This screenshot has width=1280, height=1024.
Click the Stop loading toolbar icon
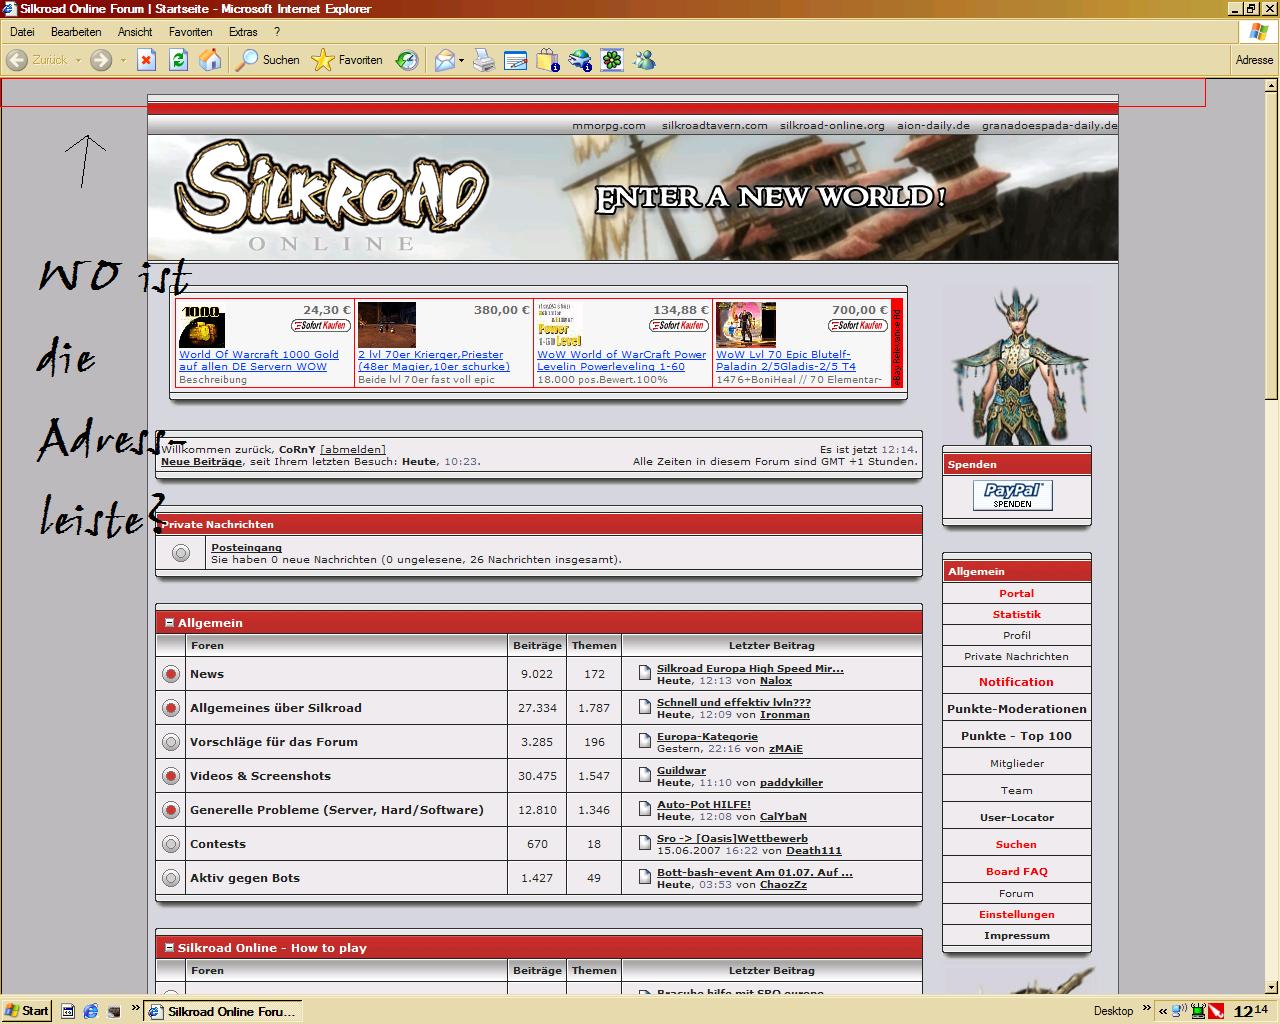click(146, 60)
